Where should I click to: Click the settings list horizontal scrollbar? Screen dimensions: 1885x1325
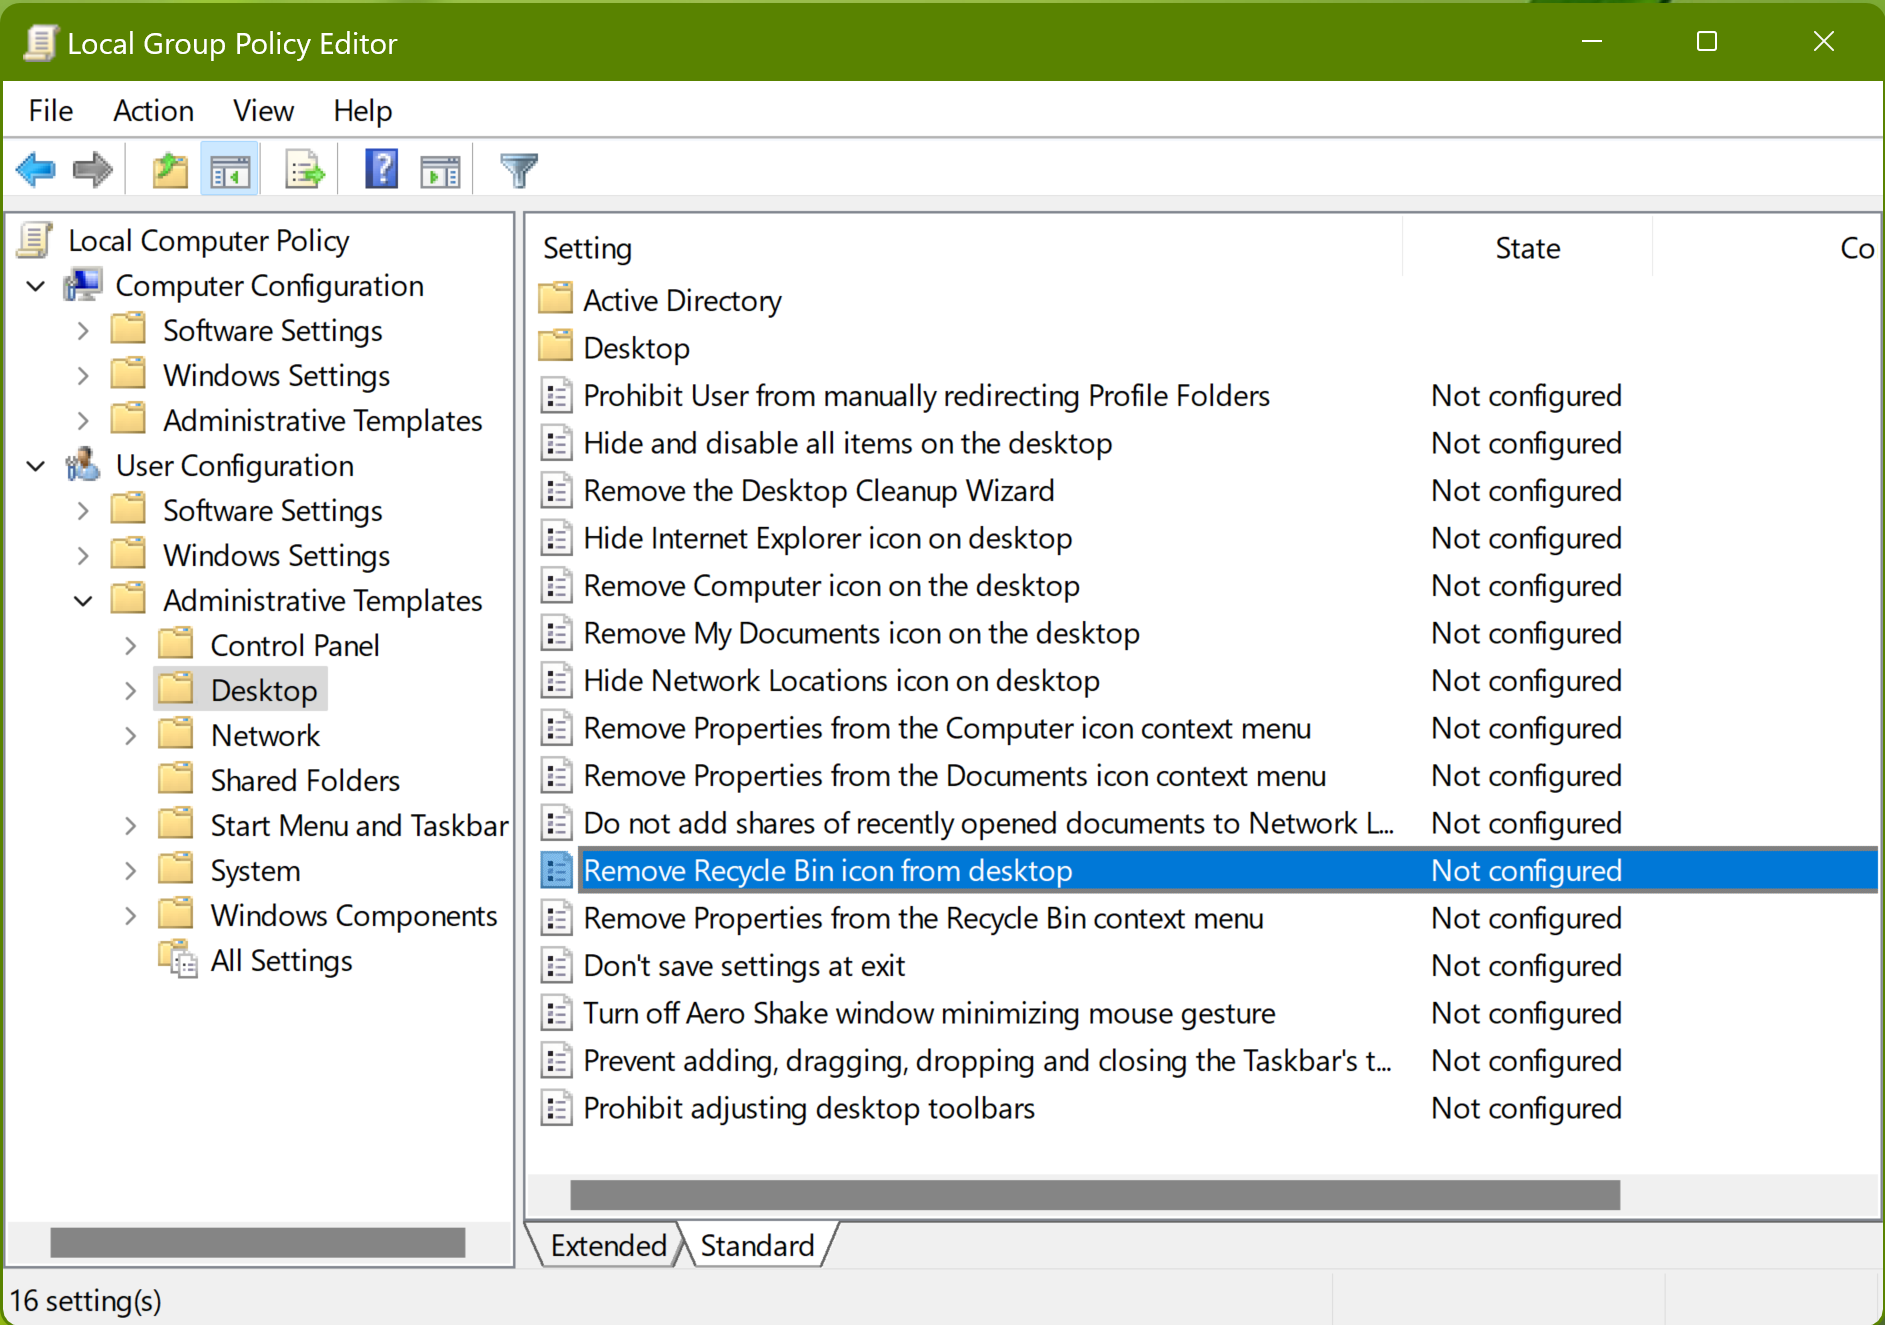[1094, 1194]
